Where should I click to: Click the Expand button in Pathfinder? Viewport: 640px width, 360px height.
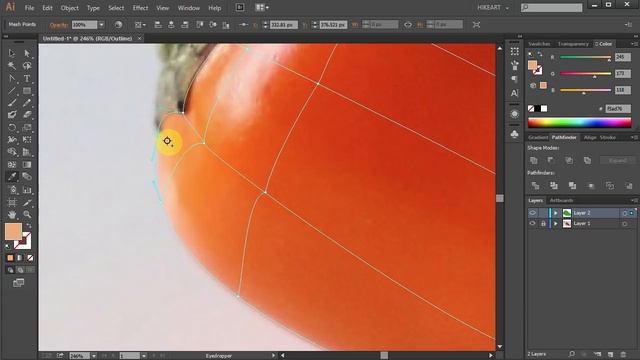click(x=618, y=160)
